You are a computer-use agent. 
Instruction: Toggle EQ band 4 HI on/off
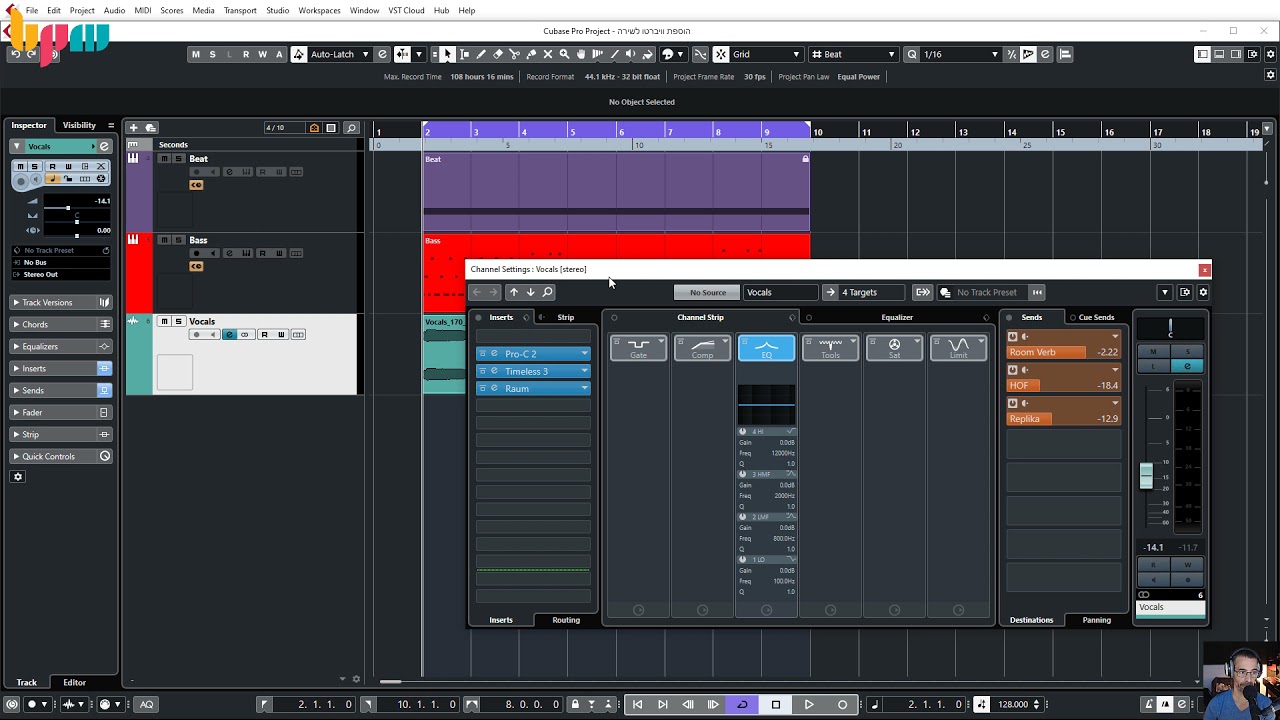tap(743, 432)
